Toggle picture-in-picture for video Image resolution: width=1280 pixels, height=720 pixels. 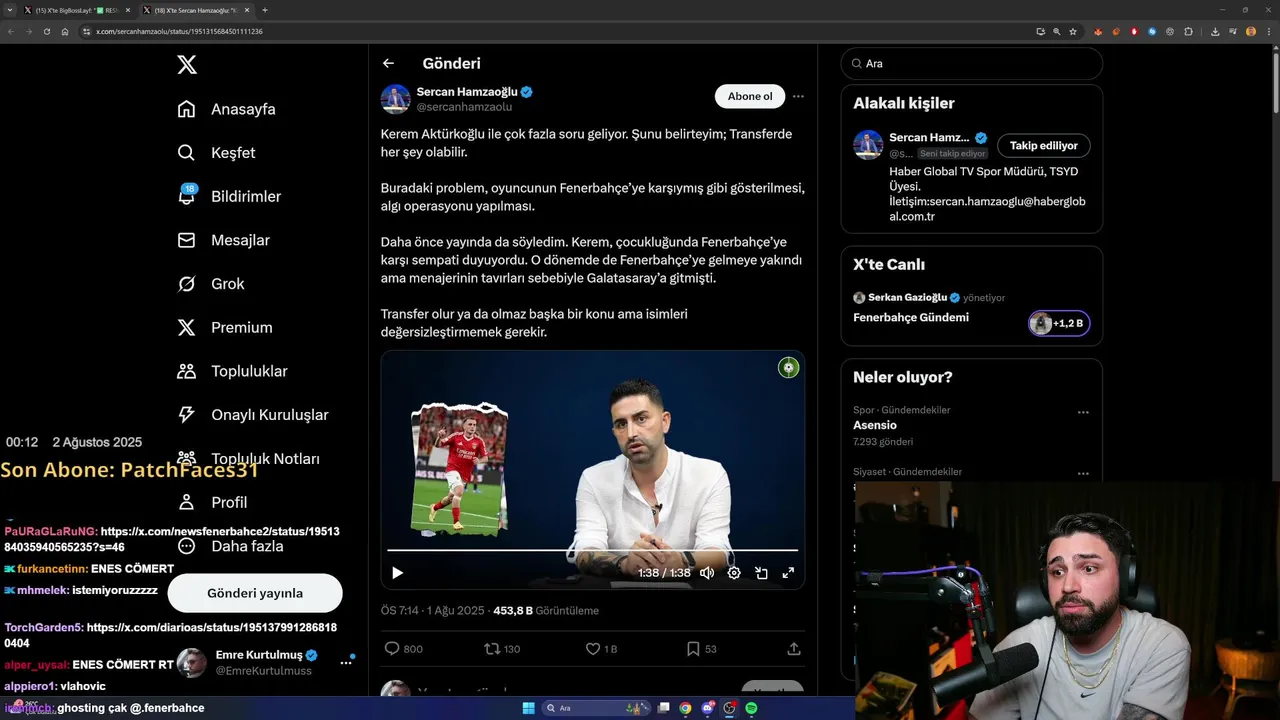click(x=761, y=573)
